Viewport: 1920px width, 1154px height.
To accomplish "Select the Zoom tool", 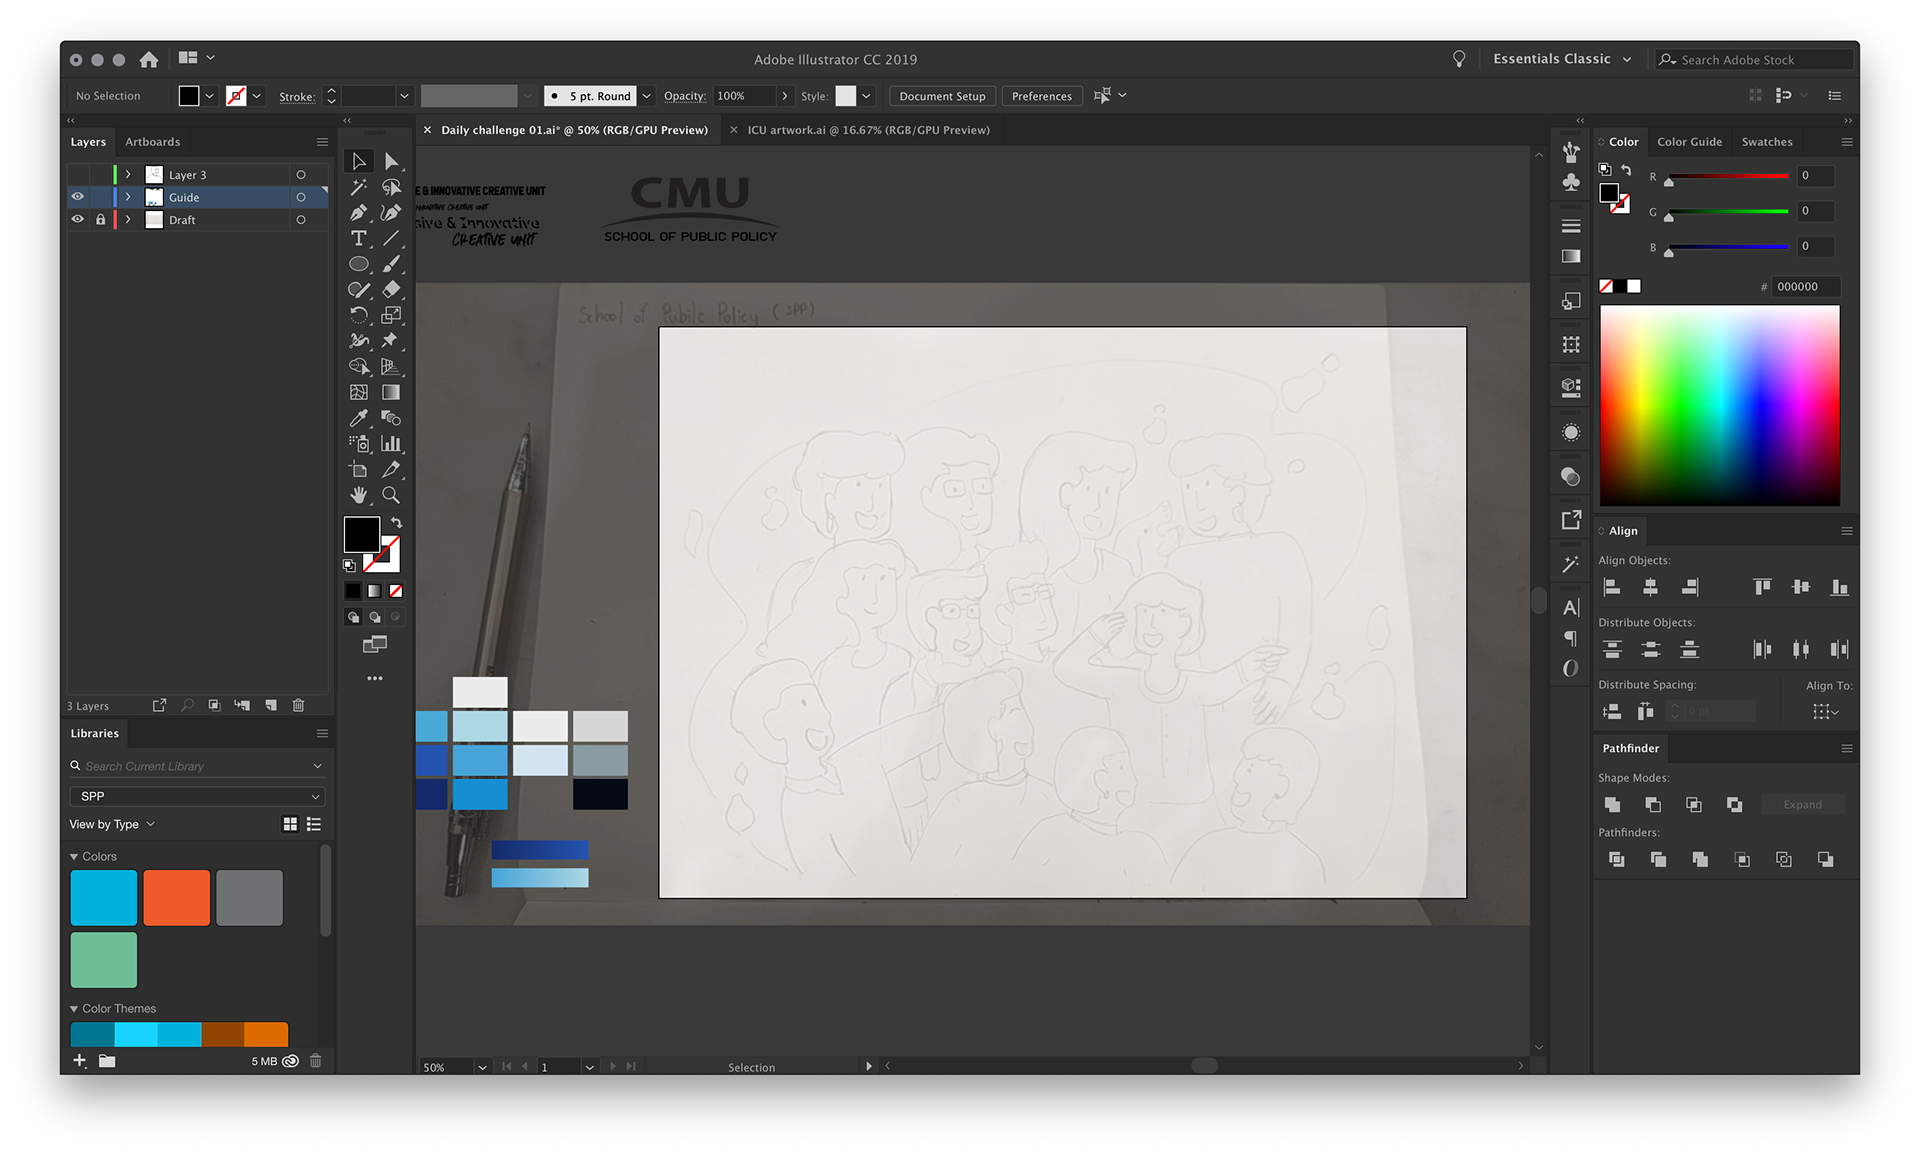I will pos(391,495).
